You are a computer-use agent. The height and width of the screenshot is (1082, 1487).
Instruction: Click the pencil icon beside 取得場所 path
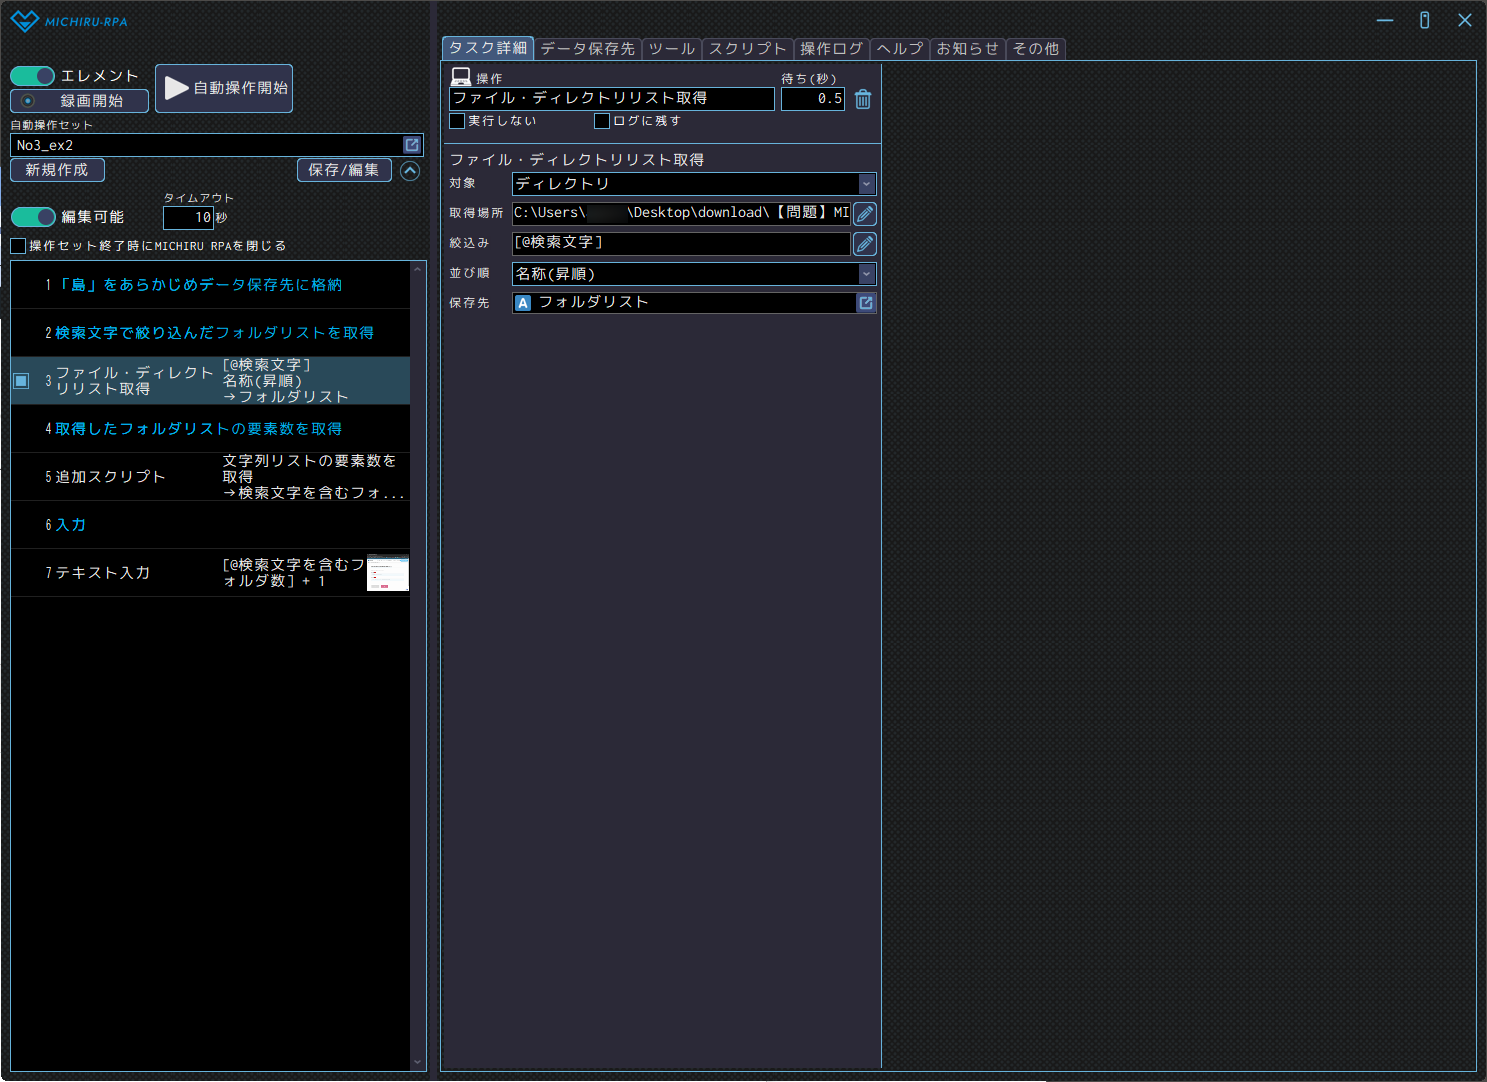point(865,214)
